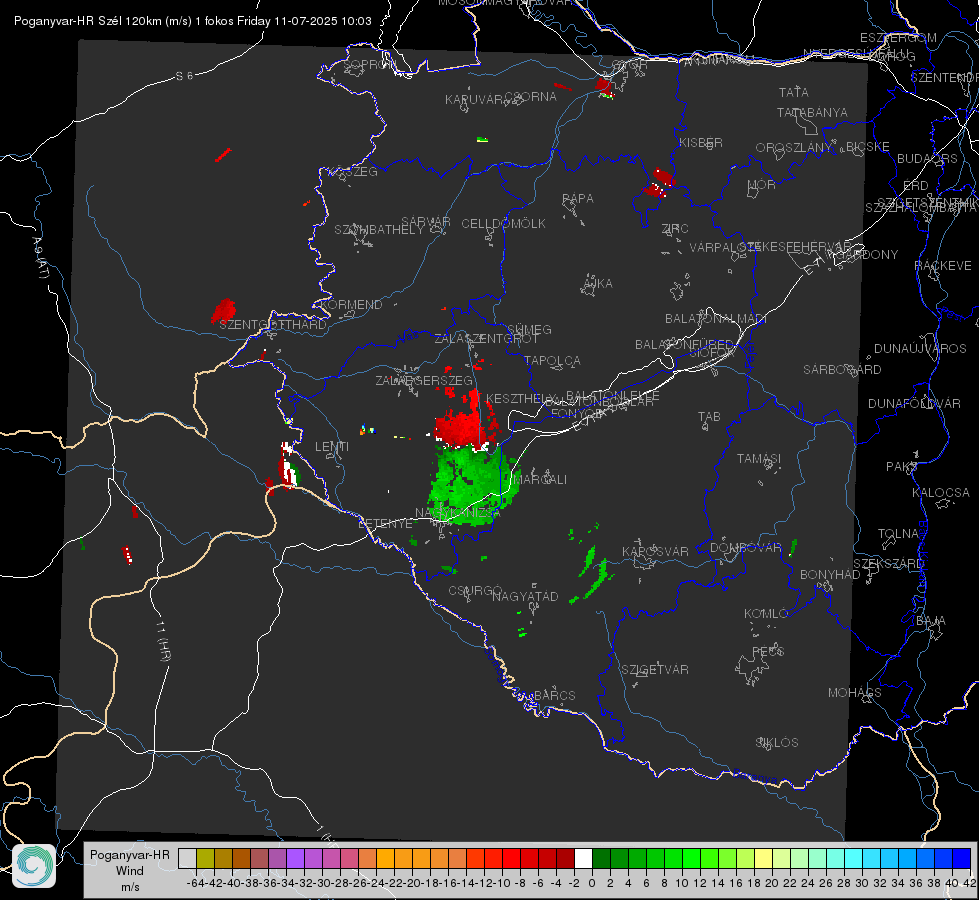Click the SZEKSZÁRD city label
This screenshot has width=979, height=900.
click(889, 564)
